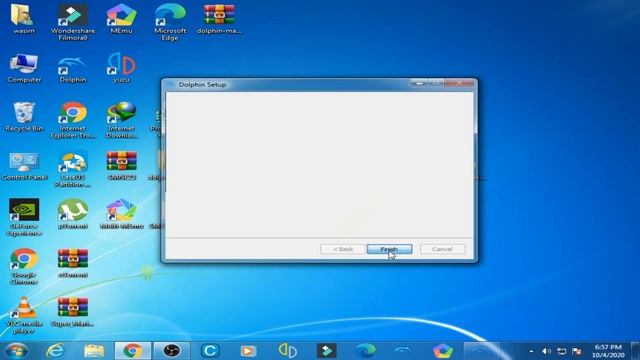Image resolution: width=640 pixels, height=360 pixels.
Task: Open Filmora from the taskbar
Action: coord(327,351)
